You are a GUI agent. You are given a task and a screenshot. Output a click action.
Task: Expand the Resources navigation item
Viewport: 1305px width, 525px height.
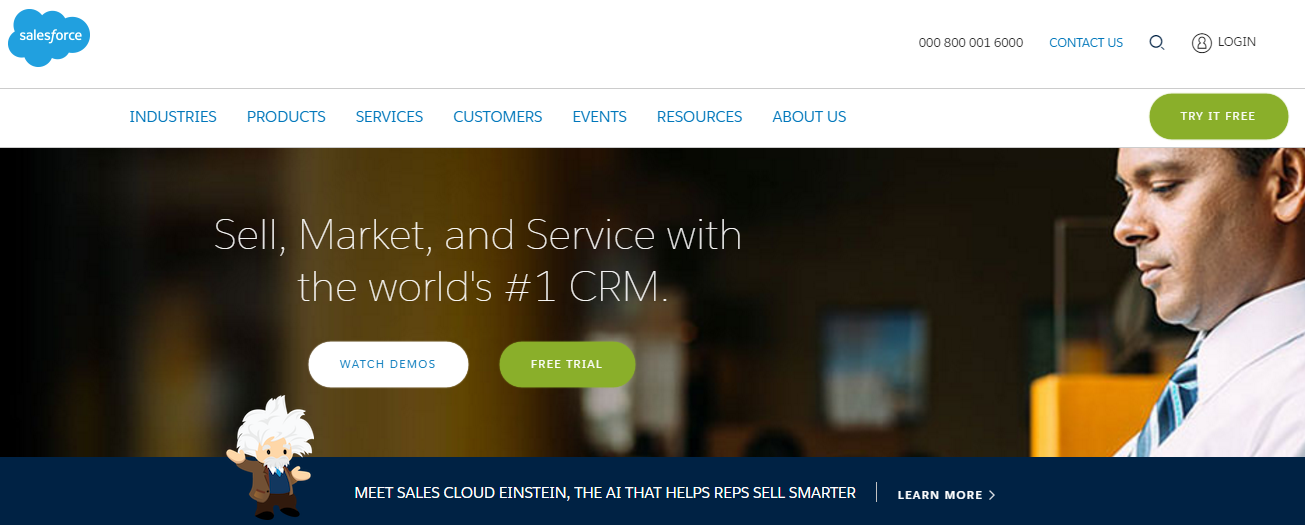(699, 117)
